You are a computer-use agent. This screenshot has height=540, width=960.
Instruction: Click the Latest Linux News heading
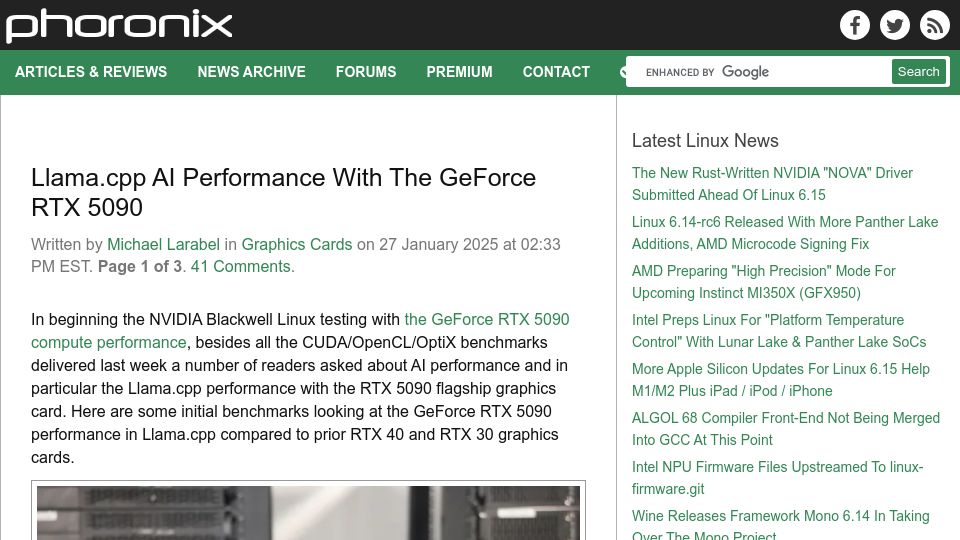[x=705, y=140]
